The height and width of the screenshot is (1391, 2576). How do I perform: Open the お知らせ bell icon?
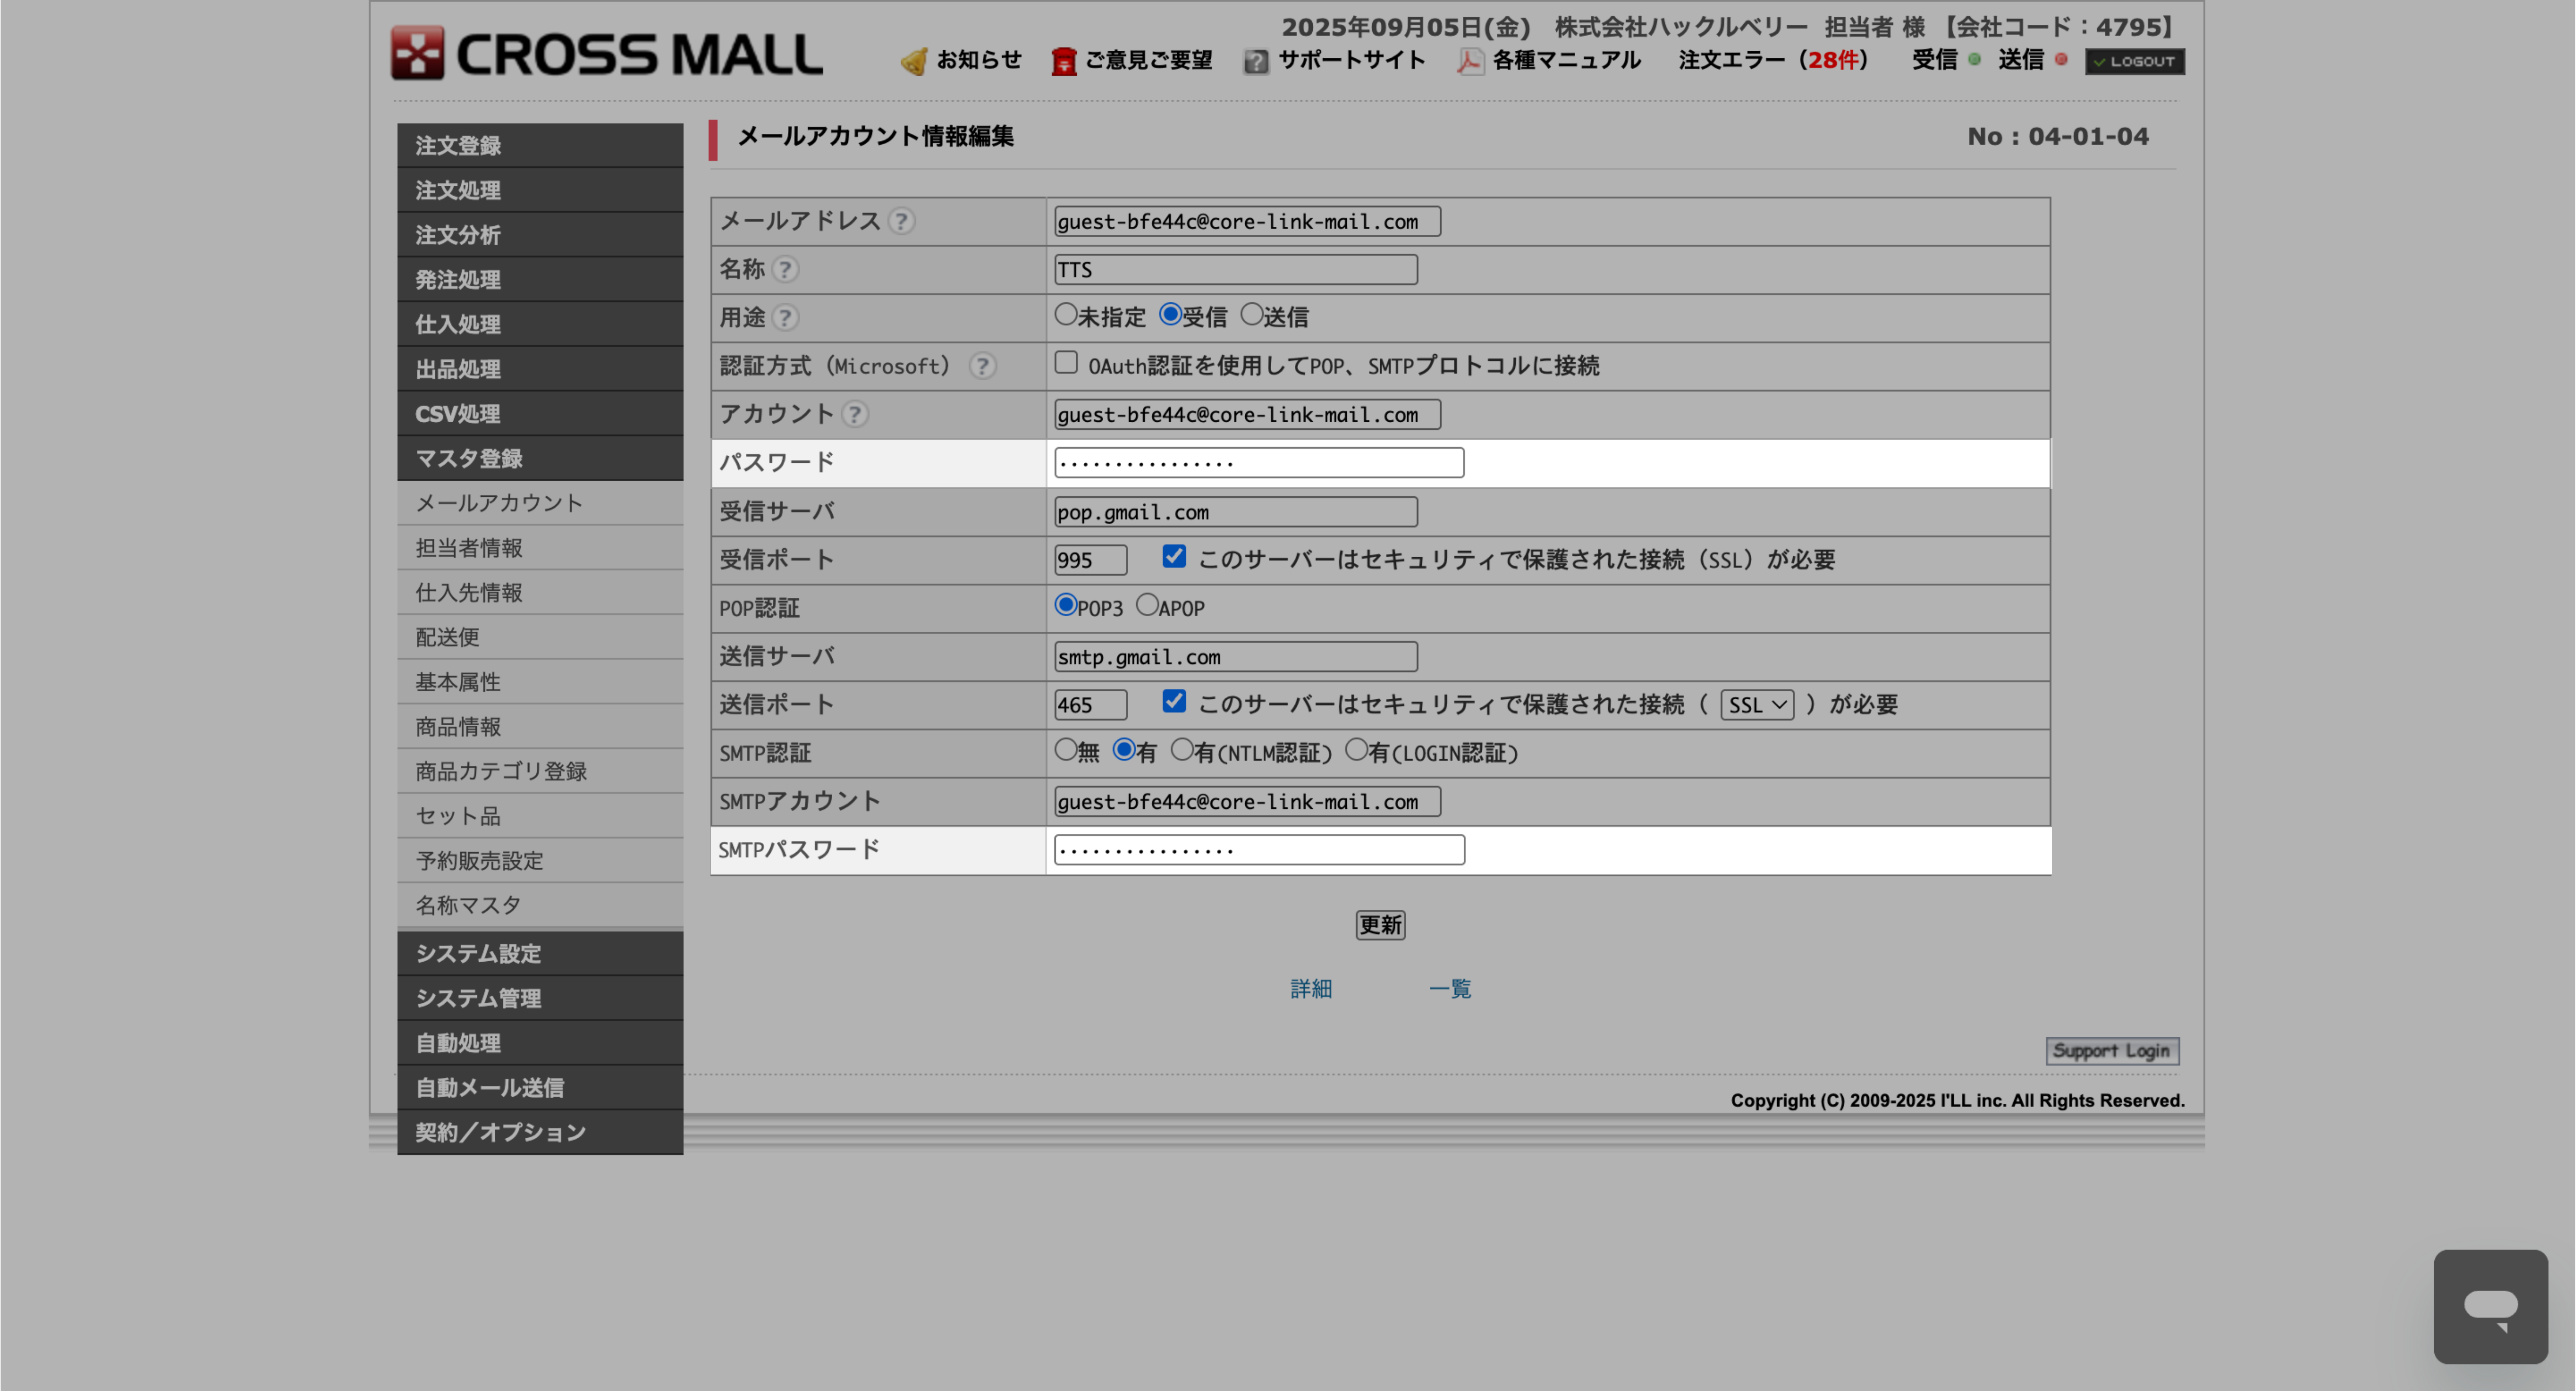coord(914,62)
